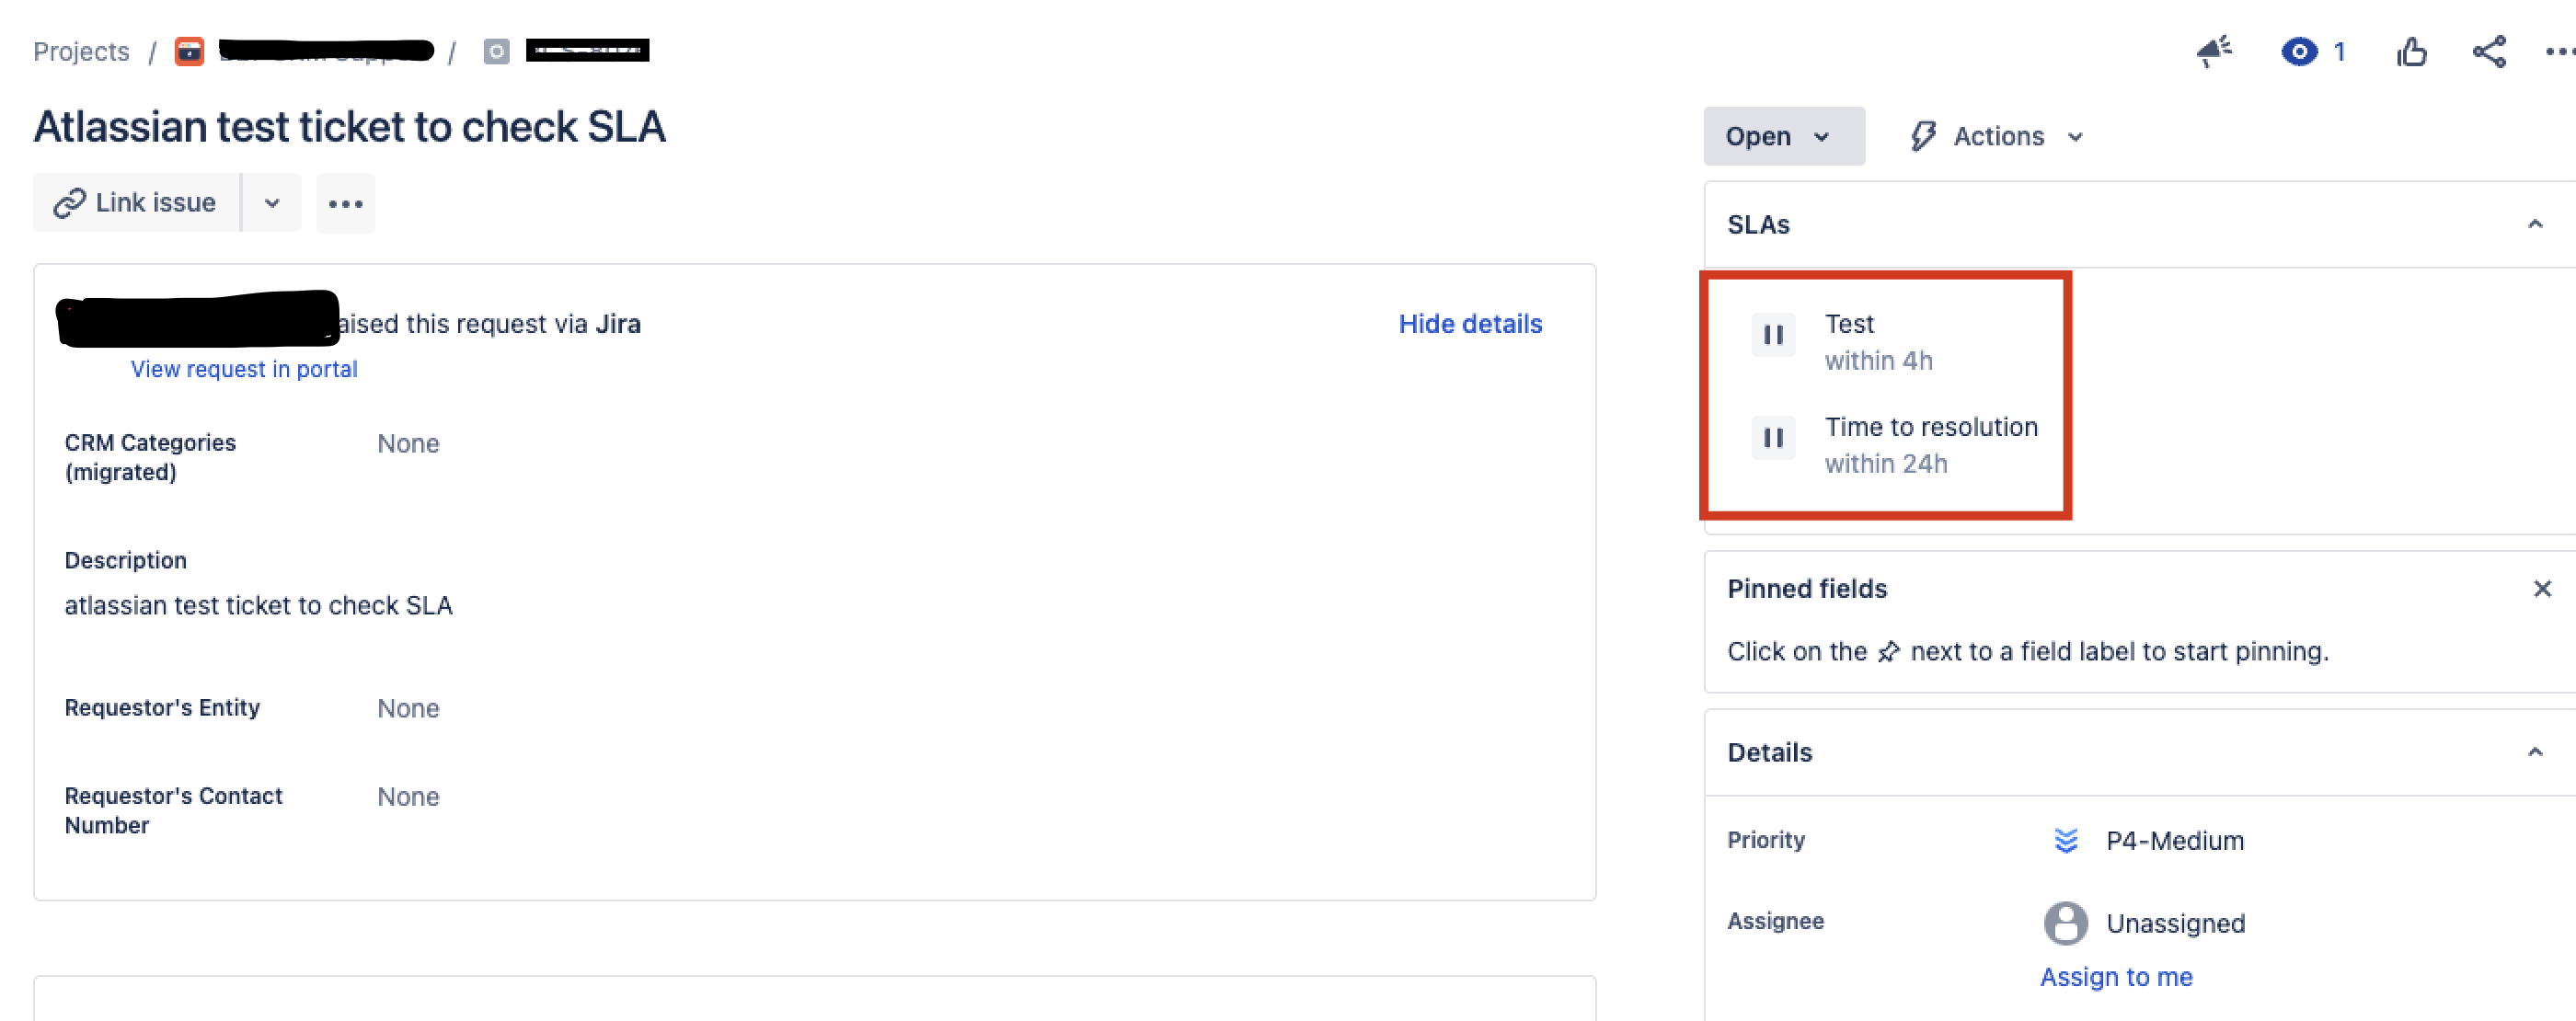The width and height of the screenshot is (2576, 1021).
Task: Click the issue type icon in breadcrumb
Action: [x=496, y=51]
